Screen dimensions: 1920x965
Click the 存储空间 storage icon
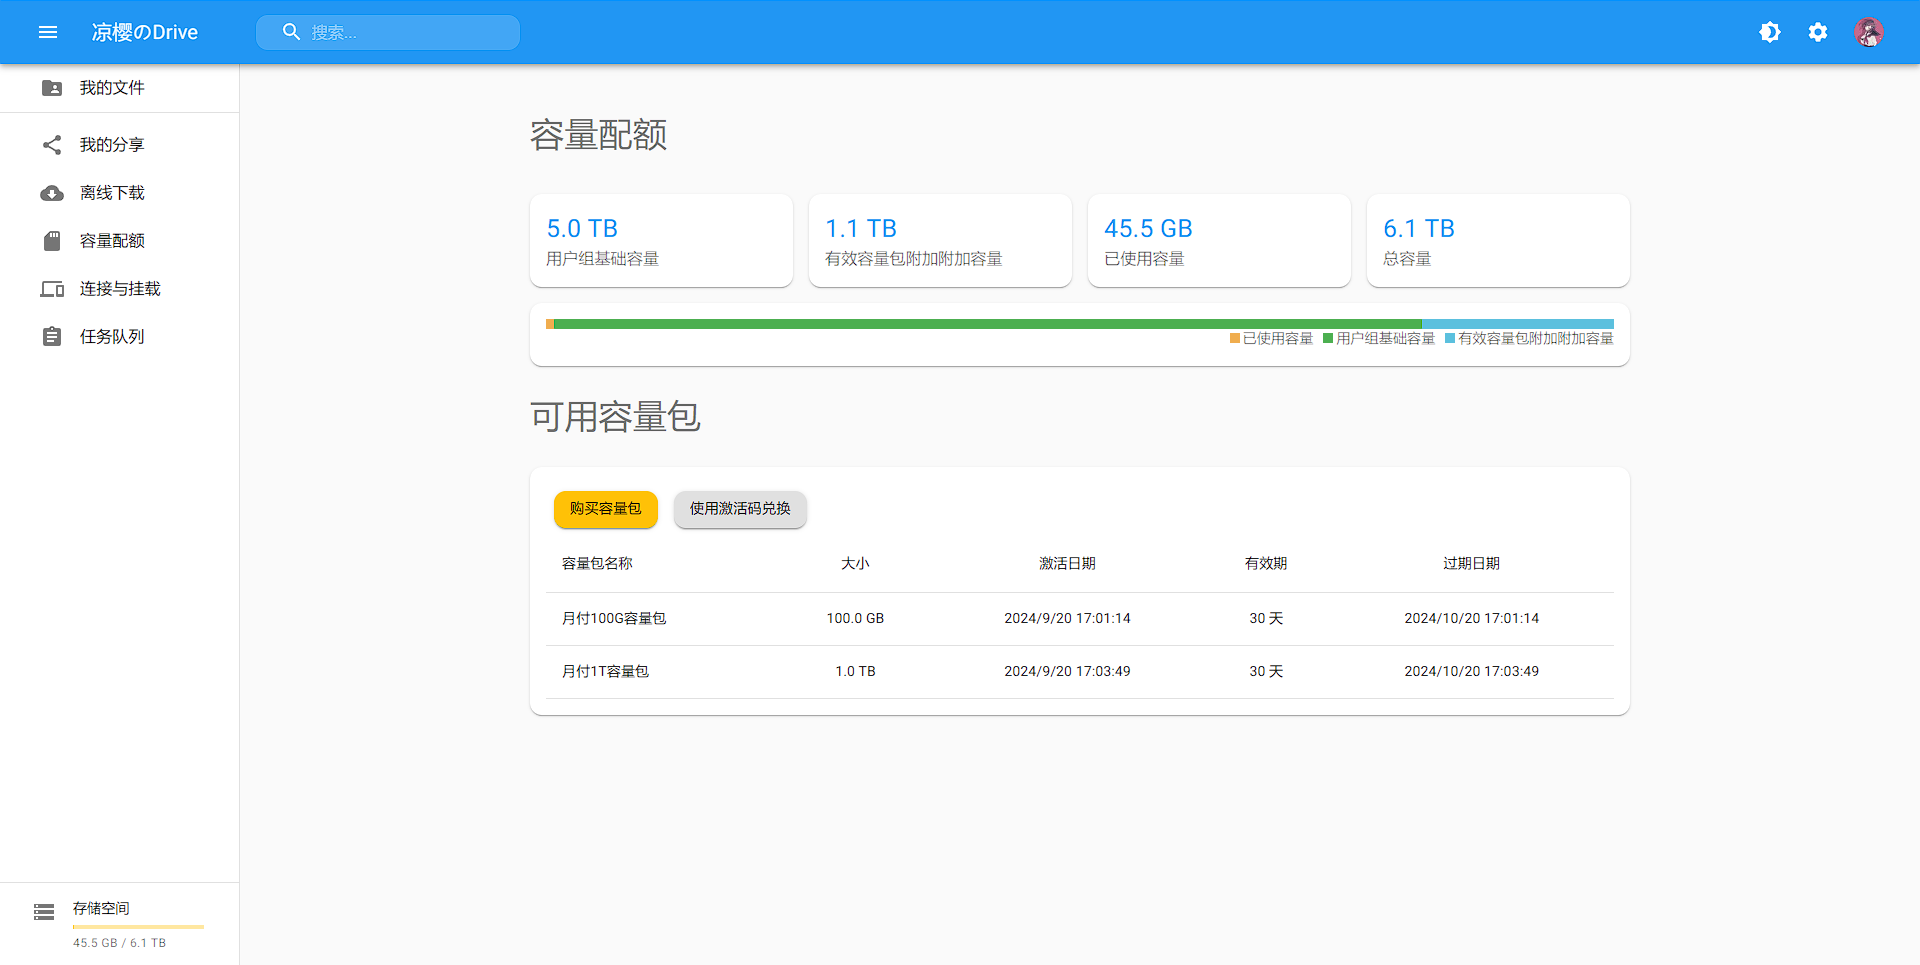(44, 912)
